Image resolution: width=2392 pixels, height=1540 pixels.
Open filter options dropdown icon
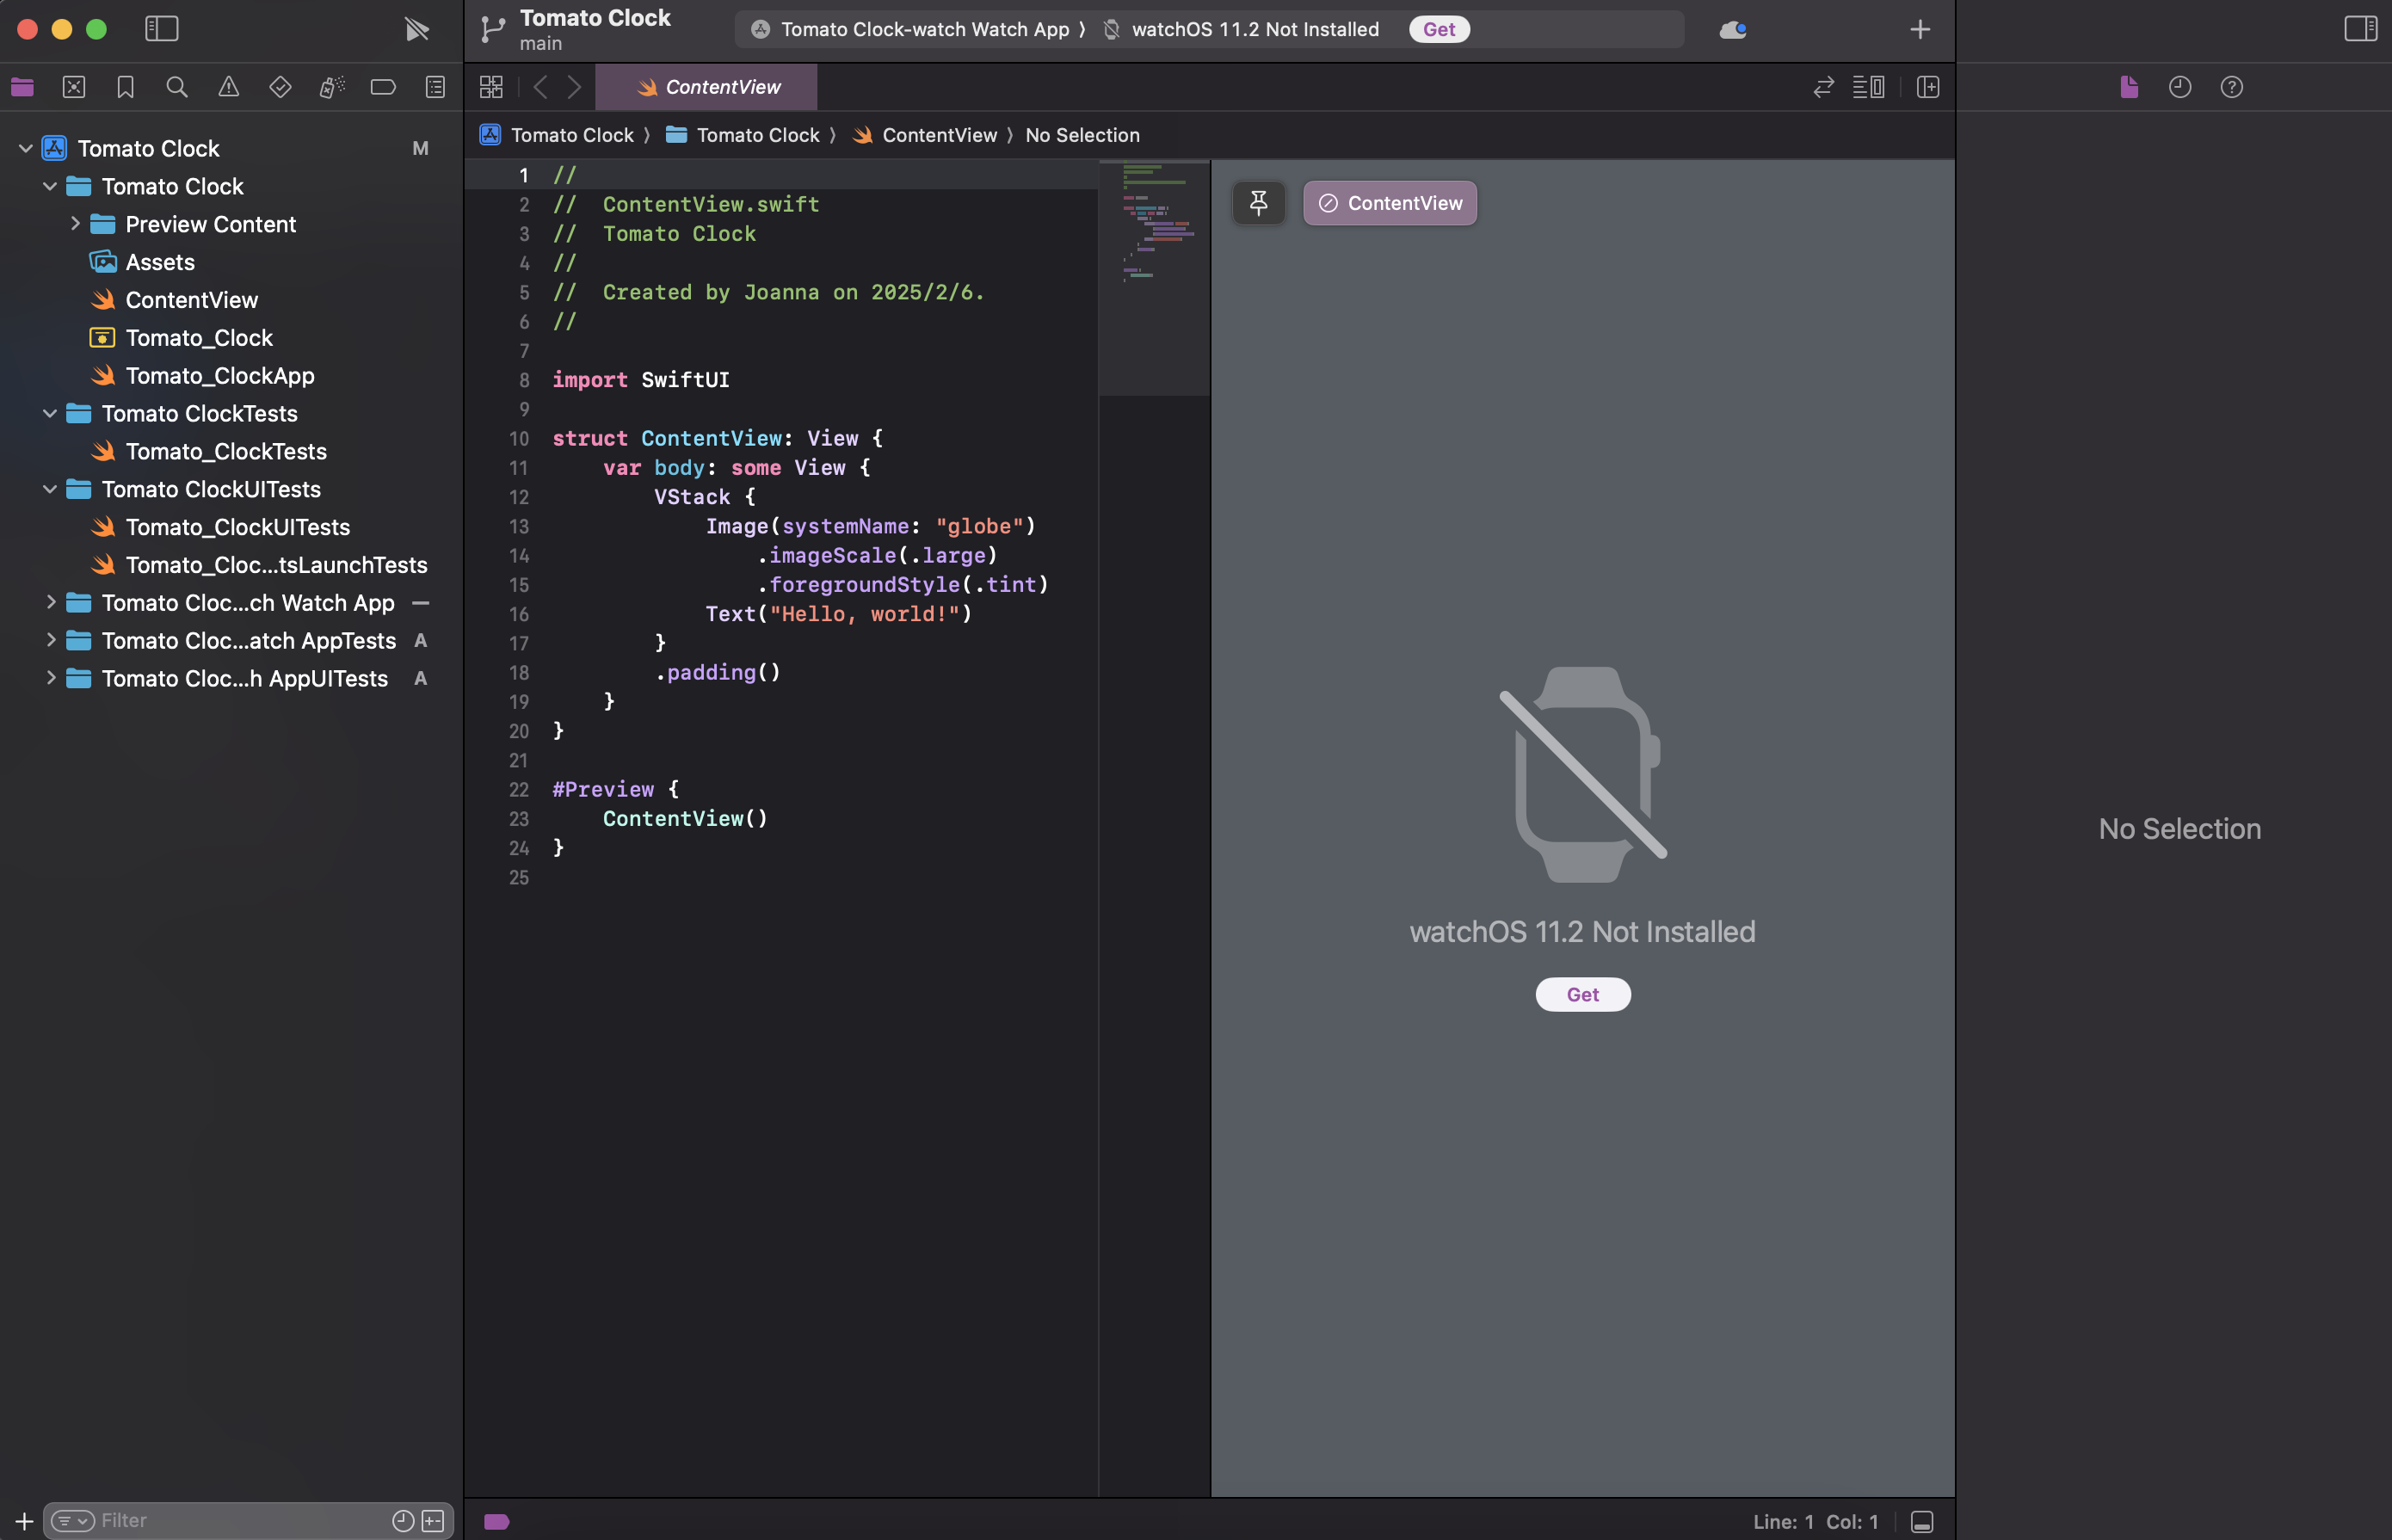pos(73,1521)
